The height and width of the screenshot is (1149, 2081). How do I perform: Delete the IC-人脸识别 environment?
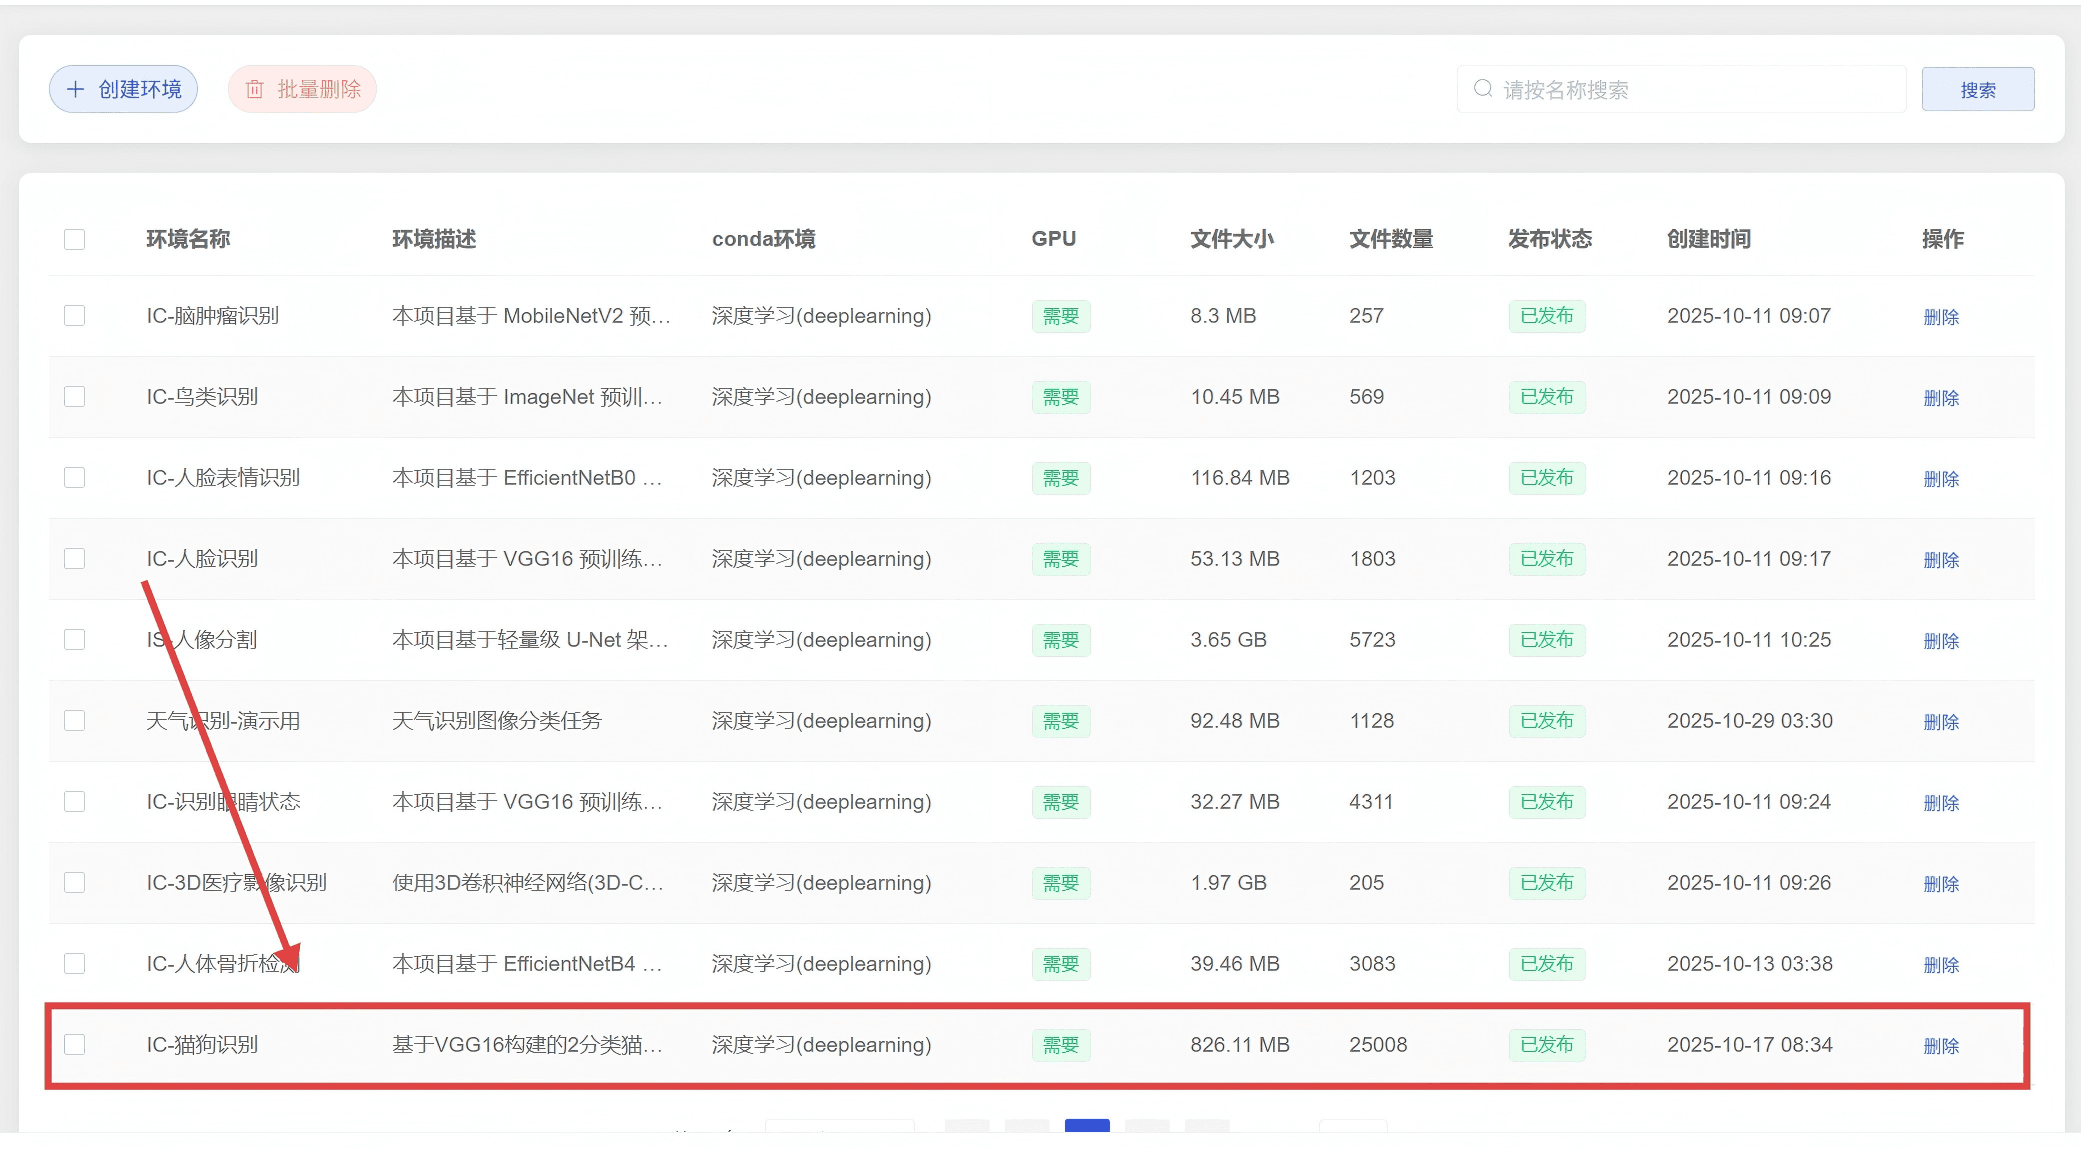[x=1940, y=560]
